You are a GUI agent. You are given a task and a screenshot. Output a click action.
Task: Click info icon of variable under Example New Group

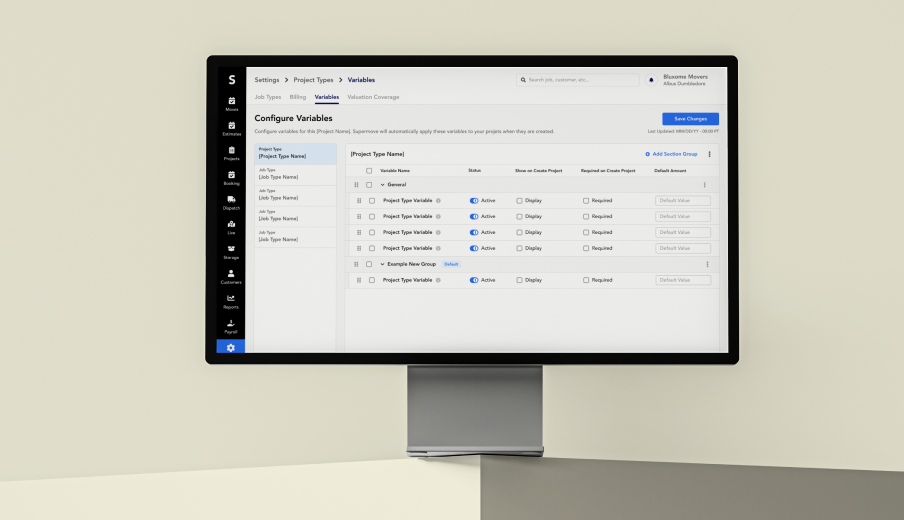pyautogui.click(x=438, y=280)
